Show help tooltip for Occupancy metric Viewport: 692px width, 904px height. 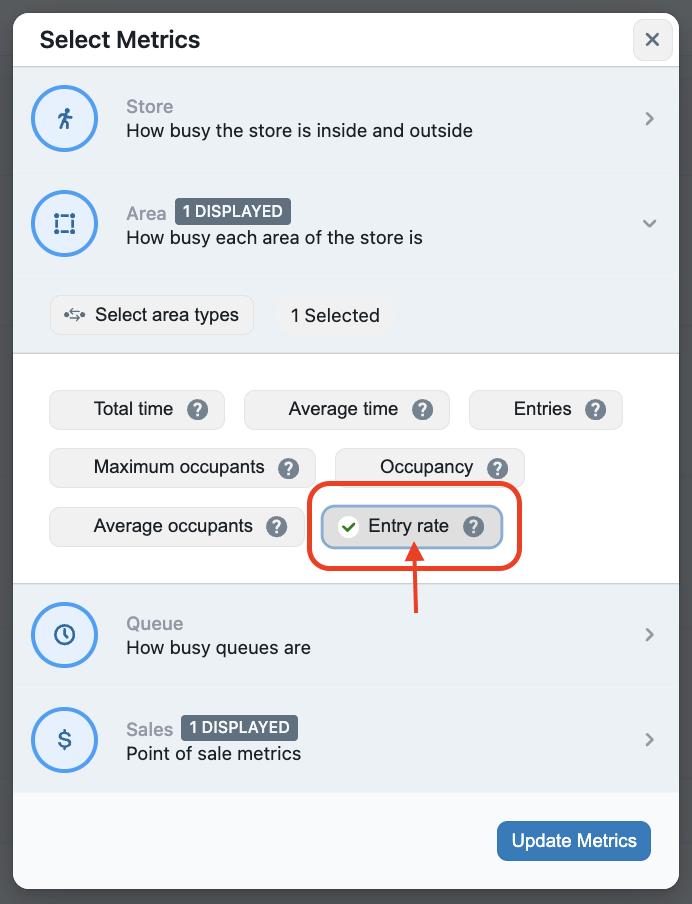click(x=498, y=468)
